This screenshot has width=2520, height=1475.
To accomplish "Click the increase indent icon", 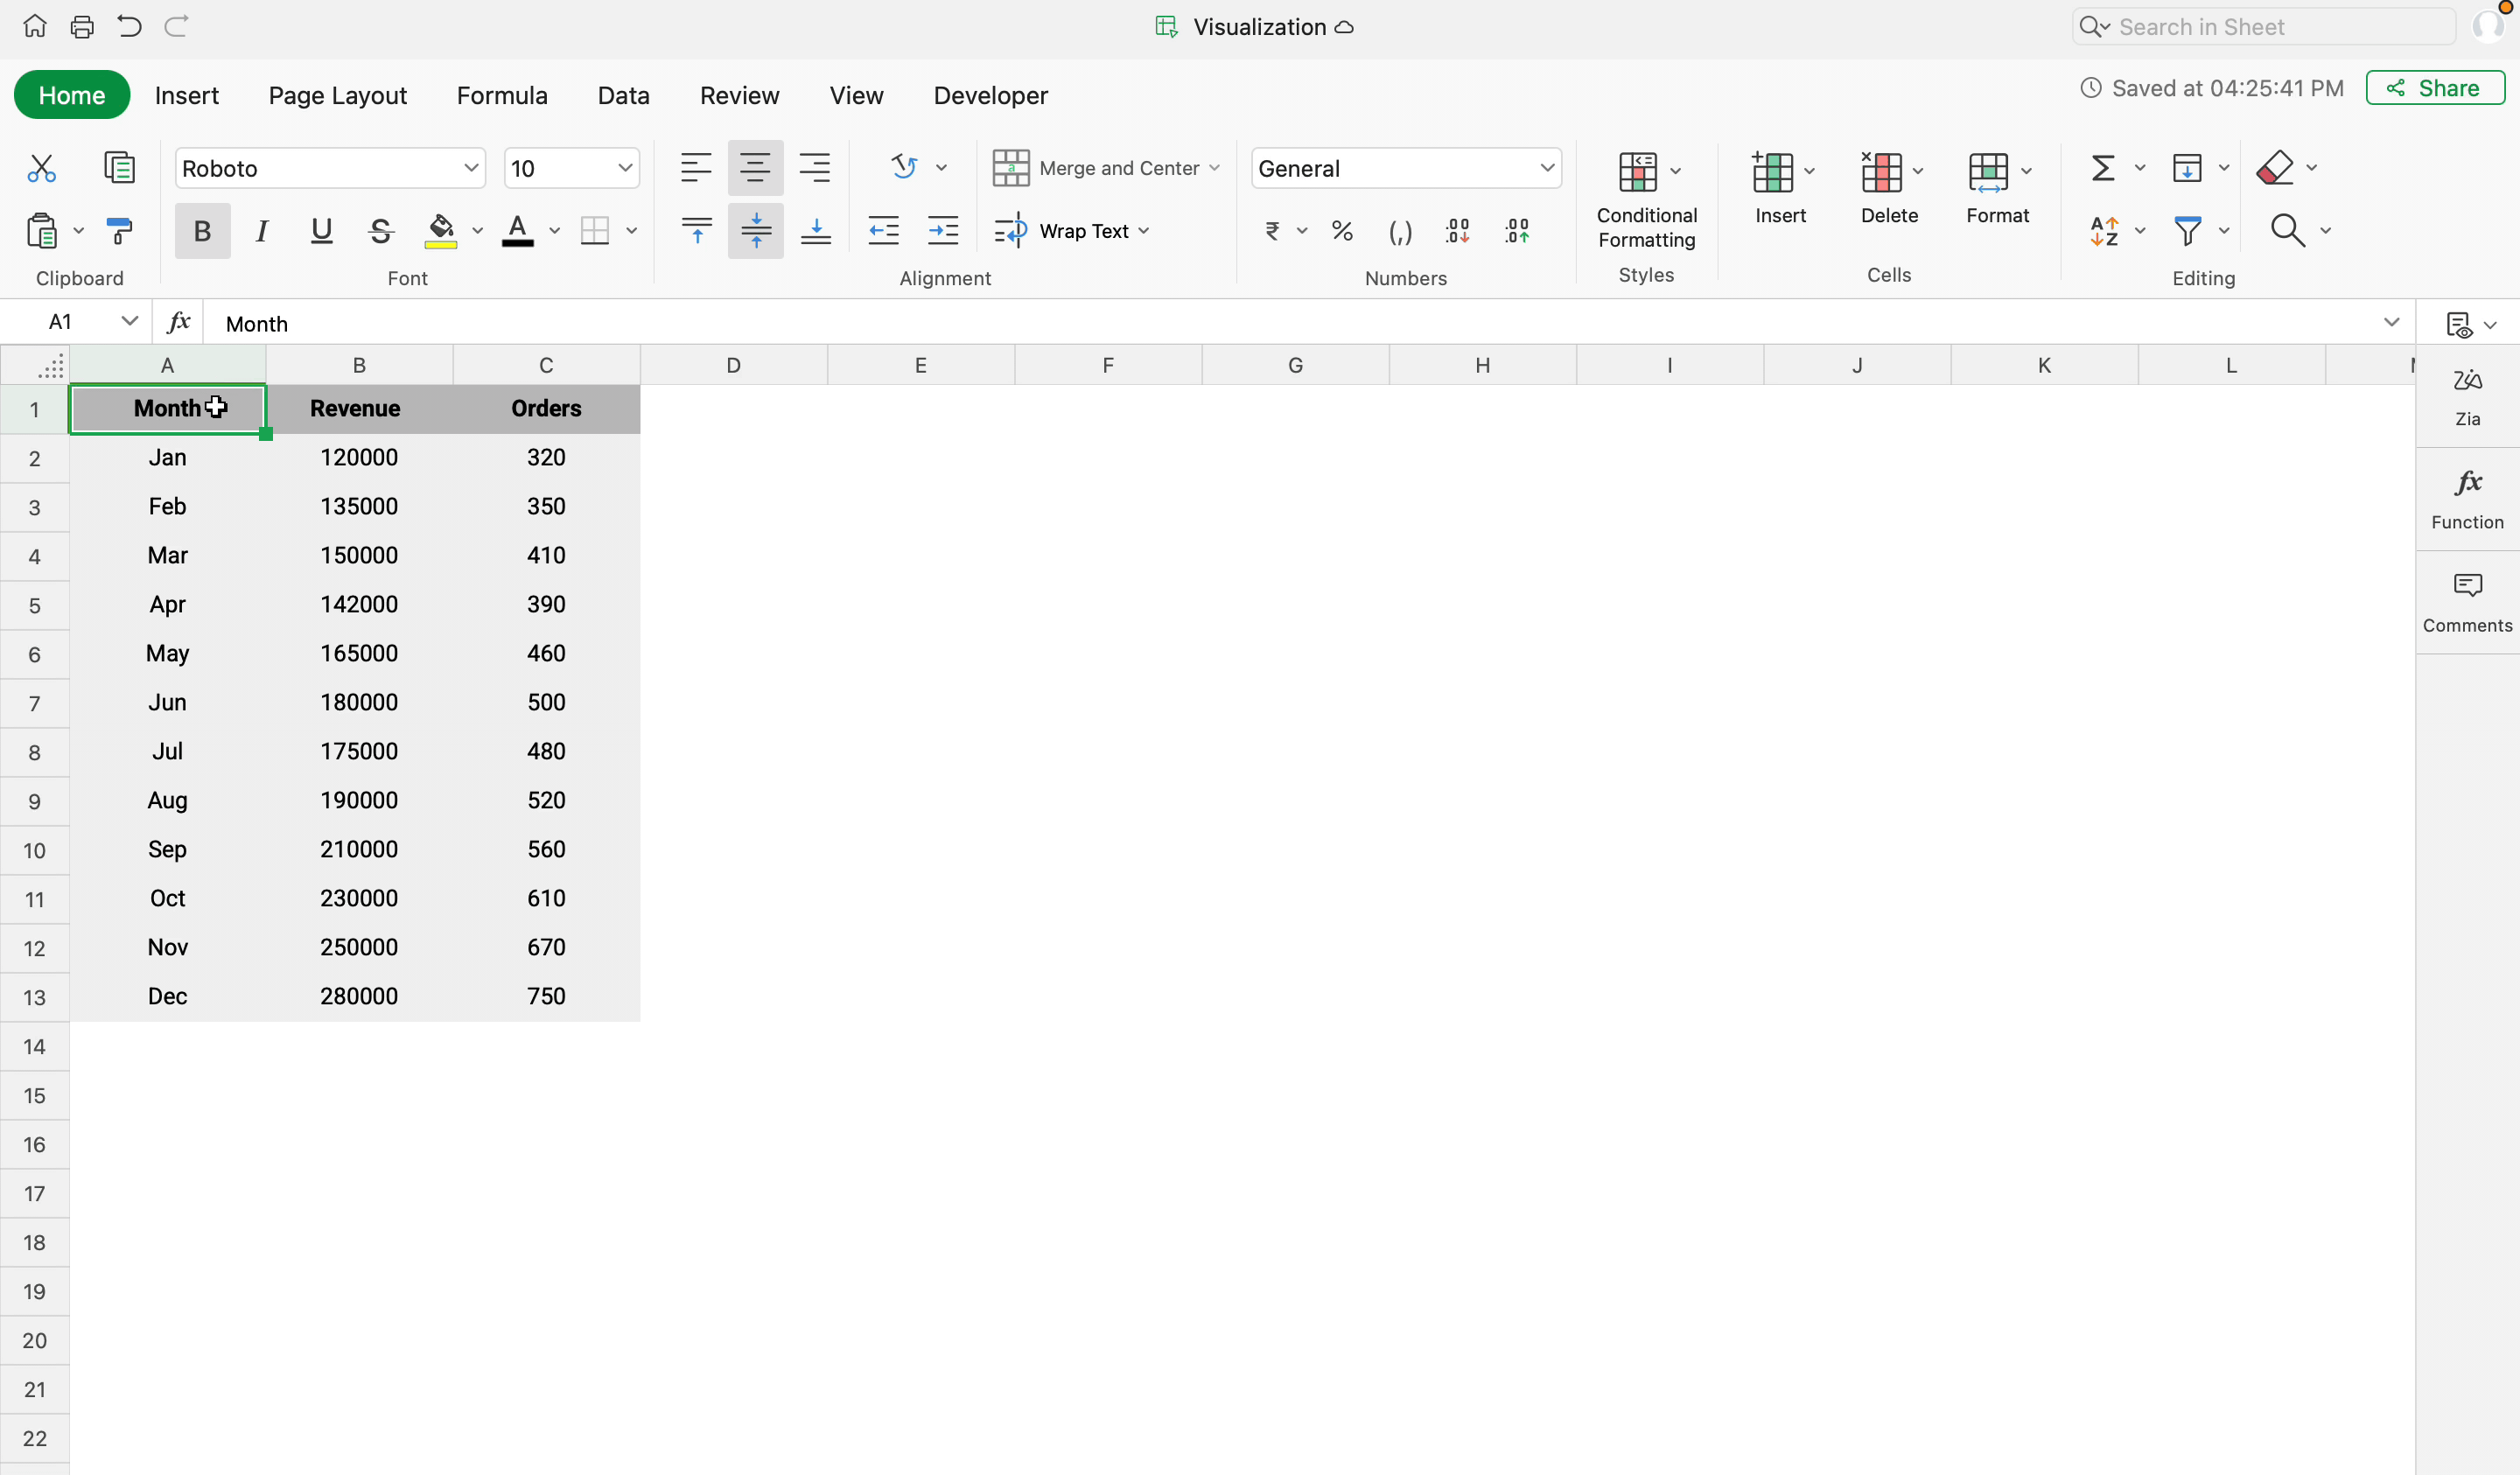I will pos(942,231).
